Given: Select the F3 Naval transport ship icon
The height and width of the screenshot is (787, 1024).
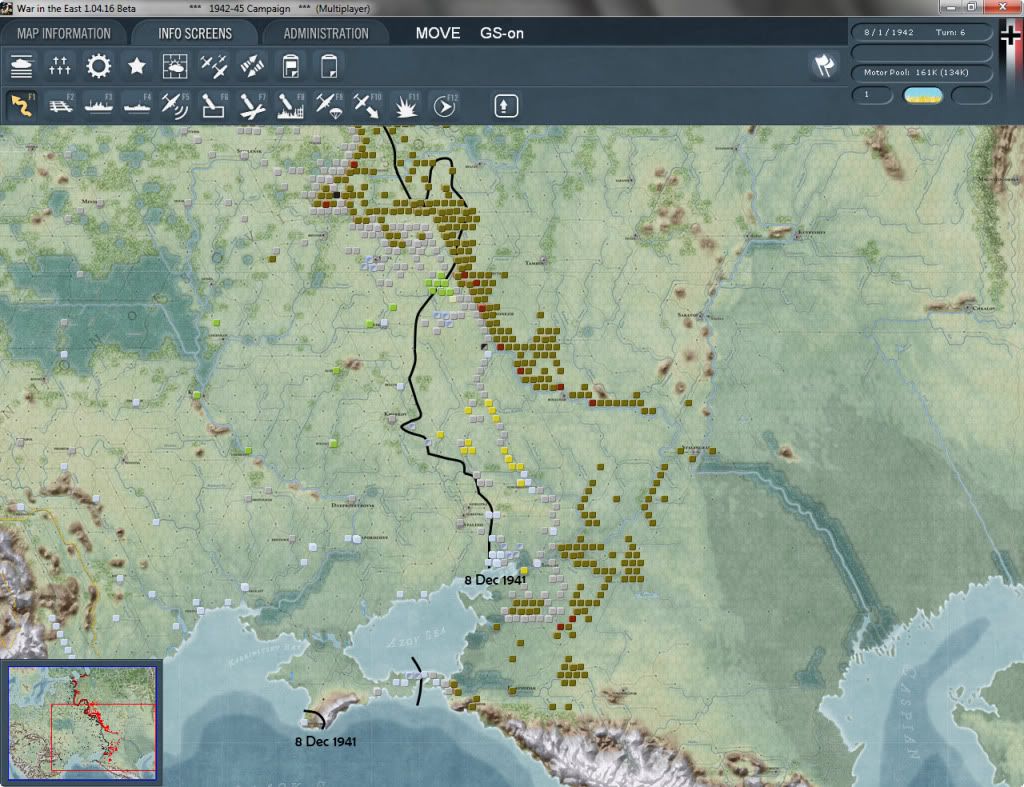Looking at the screenshot, I should (99, 106).
